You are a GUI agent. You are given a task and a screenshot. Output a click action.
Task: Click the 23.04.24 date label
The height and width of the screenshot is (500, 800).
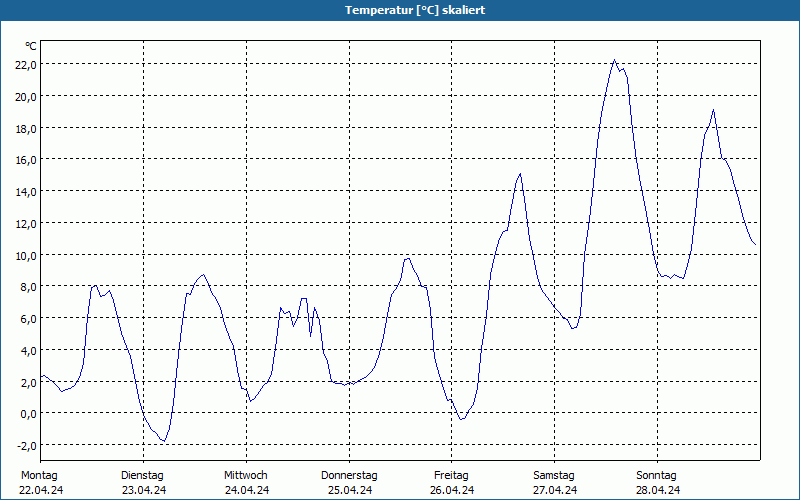(144, 490)
